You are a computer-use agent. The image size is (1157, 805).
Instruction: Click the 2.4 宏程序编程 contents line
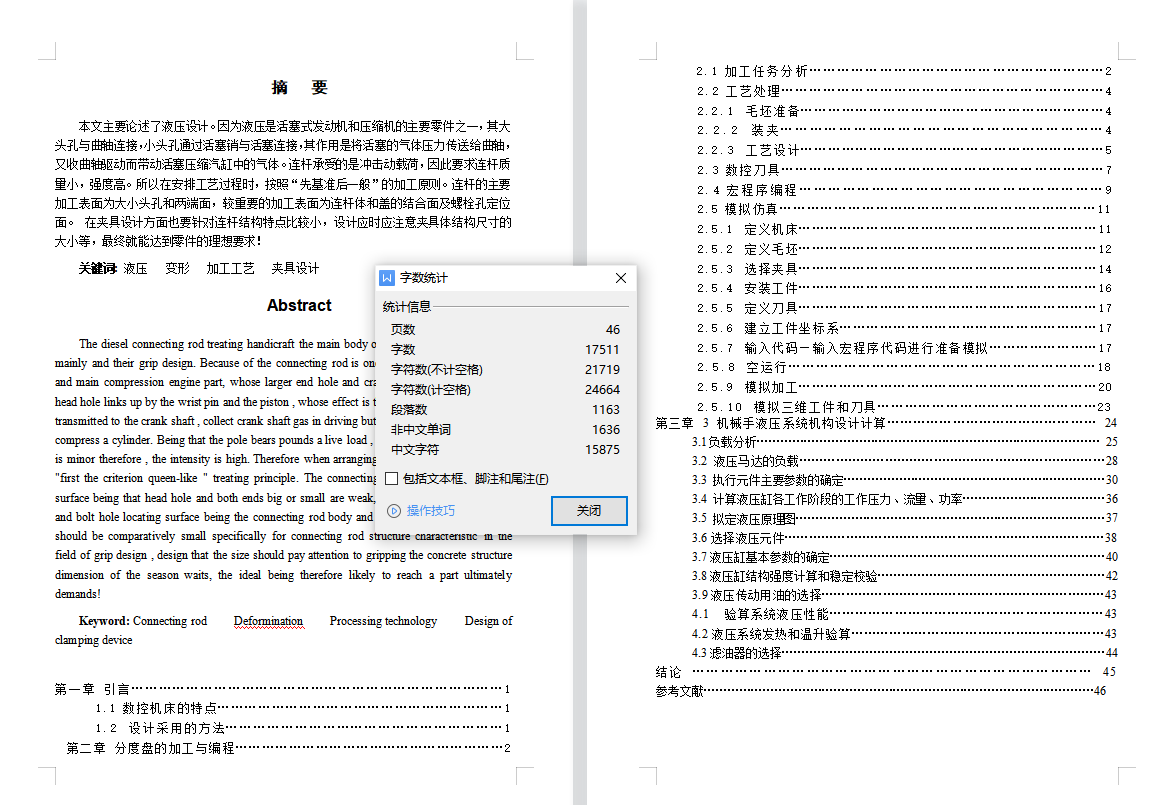coord(746,189)
